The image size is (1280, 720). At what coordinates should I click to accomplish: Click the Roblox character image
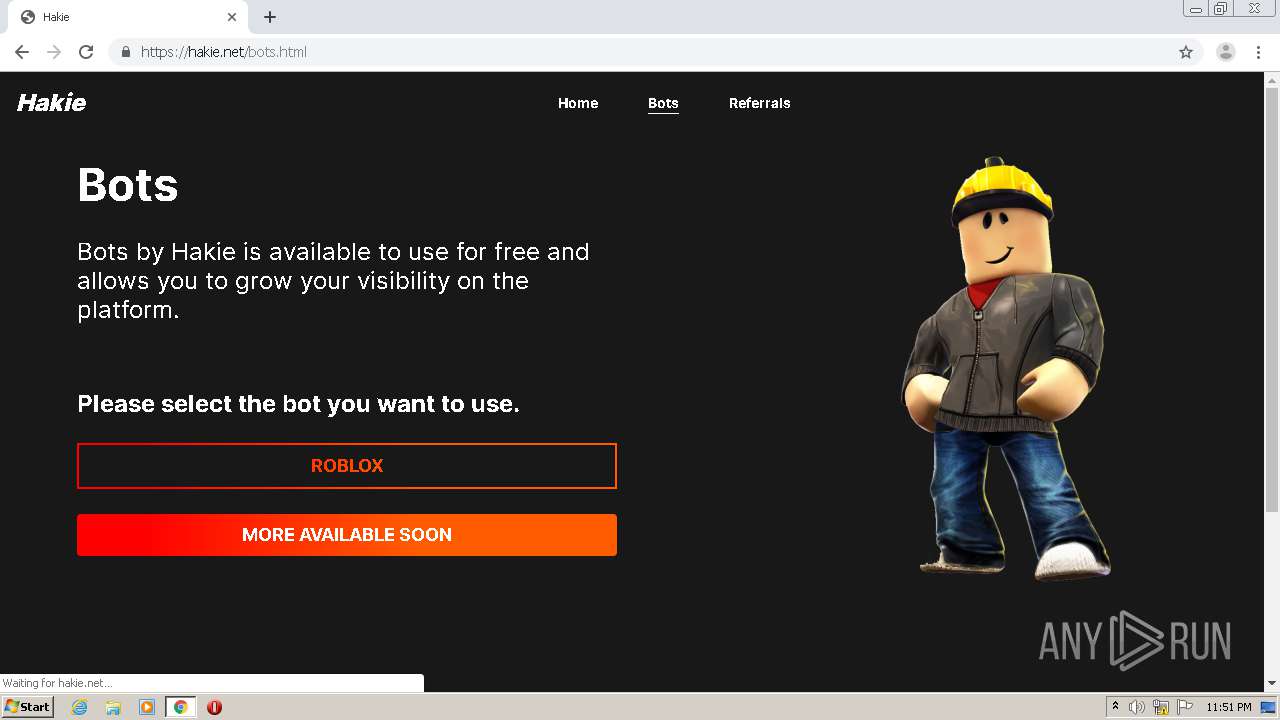1008,368
